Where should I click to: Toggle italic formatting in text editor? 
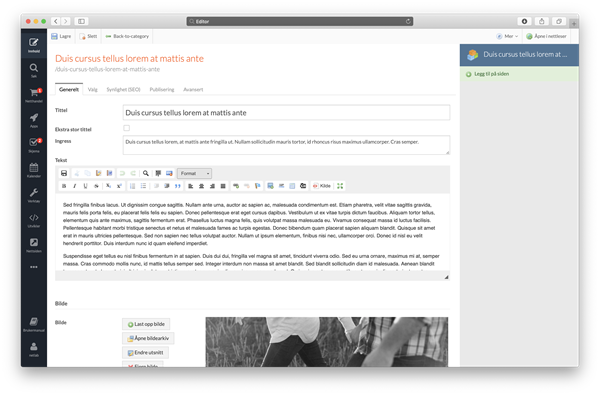tap(75, 186)
